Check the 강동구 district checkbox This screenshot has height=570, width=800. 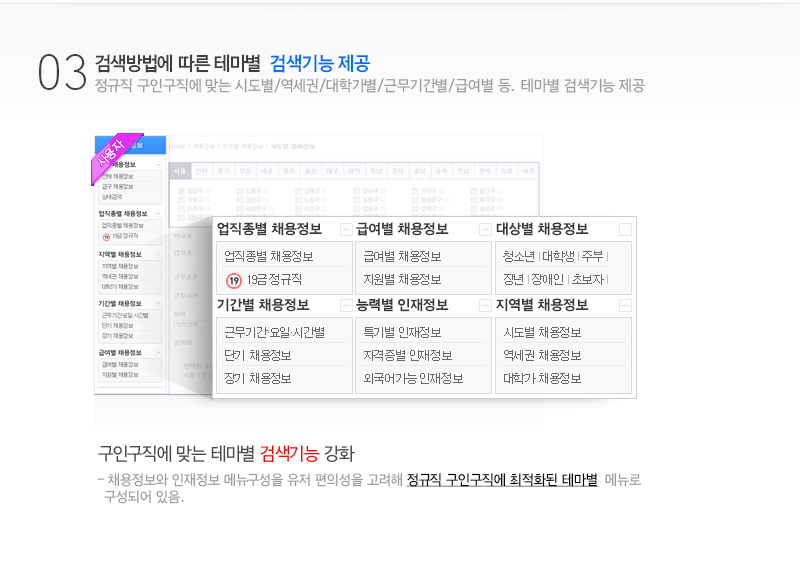click(240, 191)
